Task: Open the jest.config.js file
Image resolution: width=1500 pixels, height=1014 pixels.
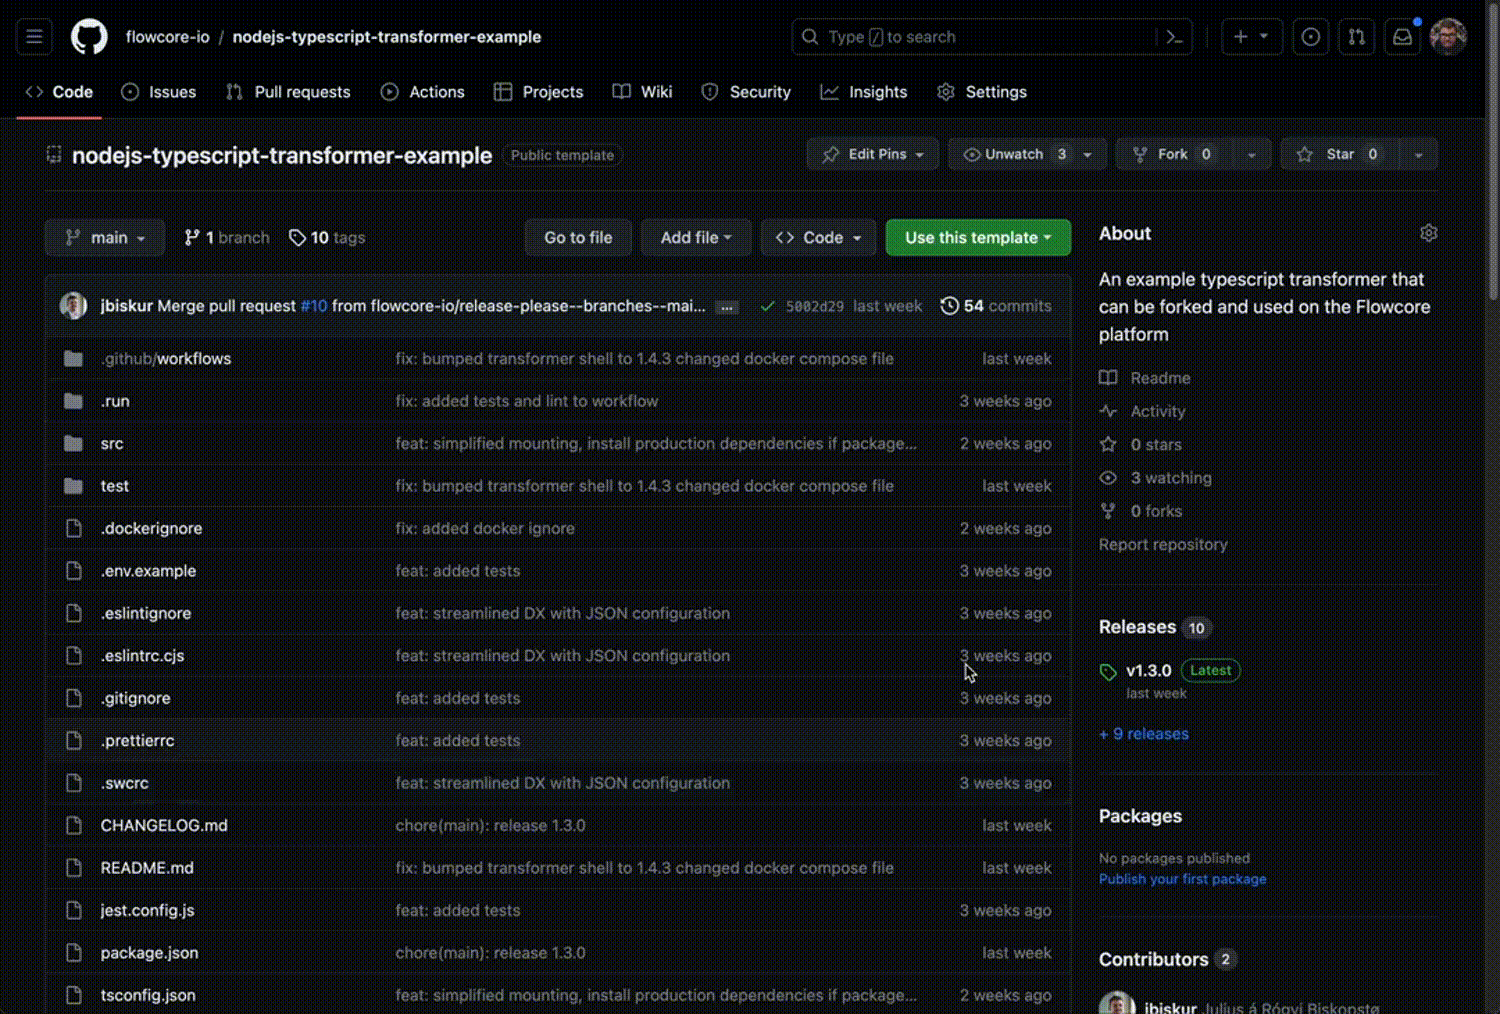Action: [x=147, y=911]
